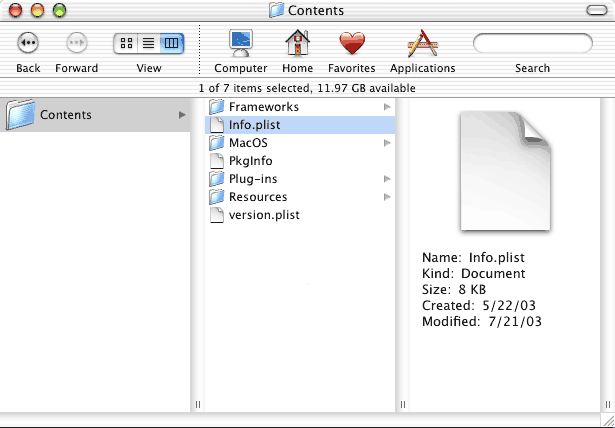The image size is (615, 428).
Task: Switch to list view mode
Action: click(x=149, y=43)
